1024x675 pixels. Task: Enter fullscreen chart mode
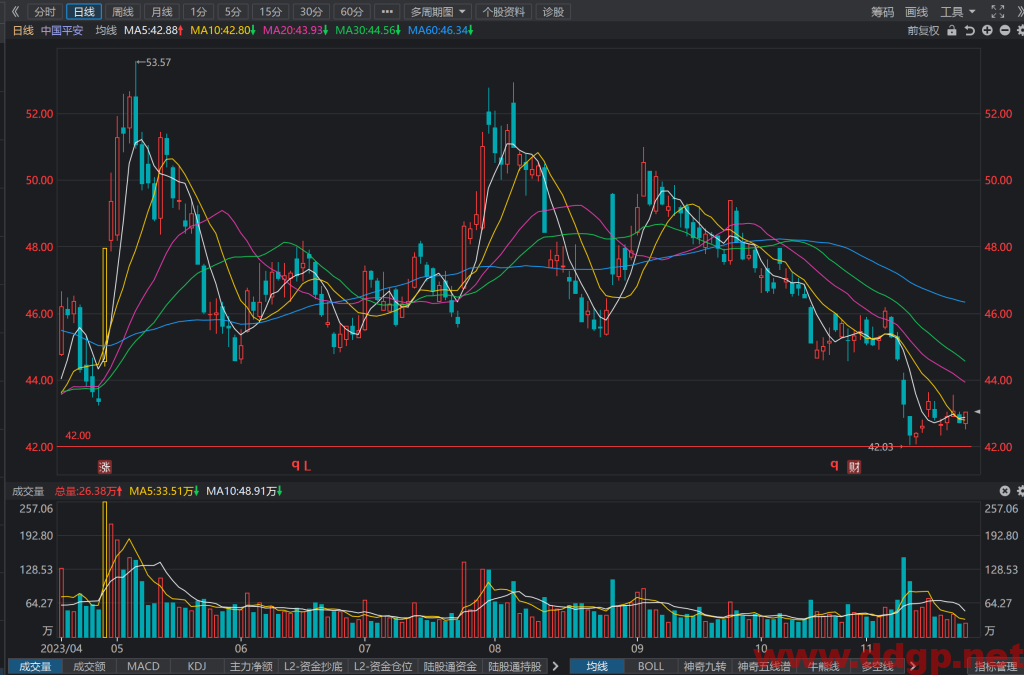[997, 12]
